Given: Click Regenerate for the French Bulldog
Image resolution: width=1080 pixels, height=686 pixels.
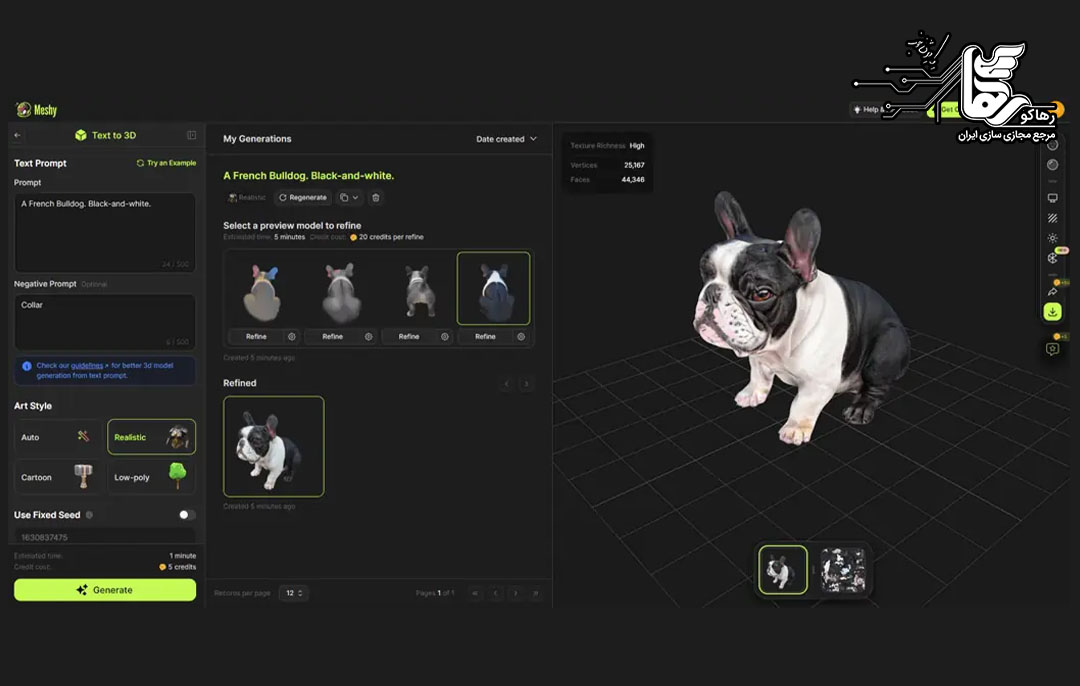Looking at the screenshot, I should coord(302,198).
